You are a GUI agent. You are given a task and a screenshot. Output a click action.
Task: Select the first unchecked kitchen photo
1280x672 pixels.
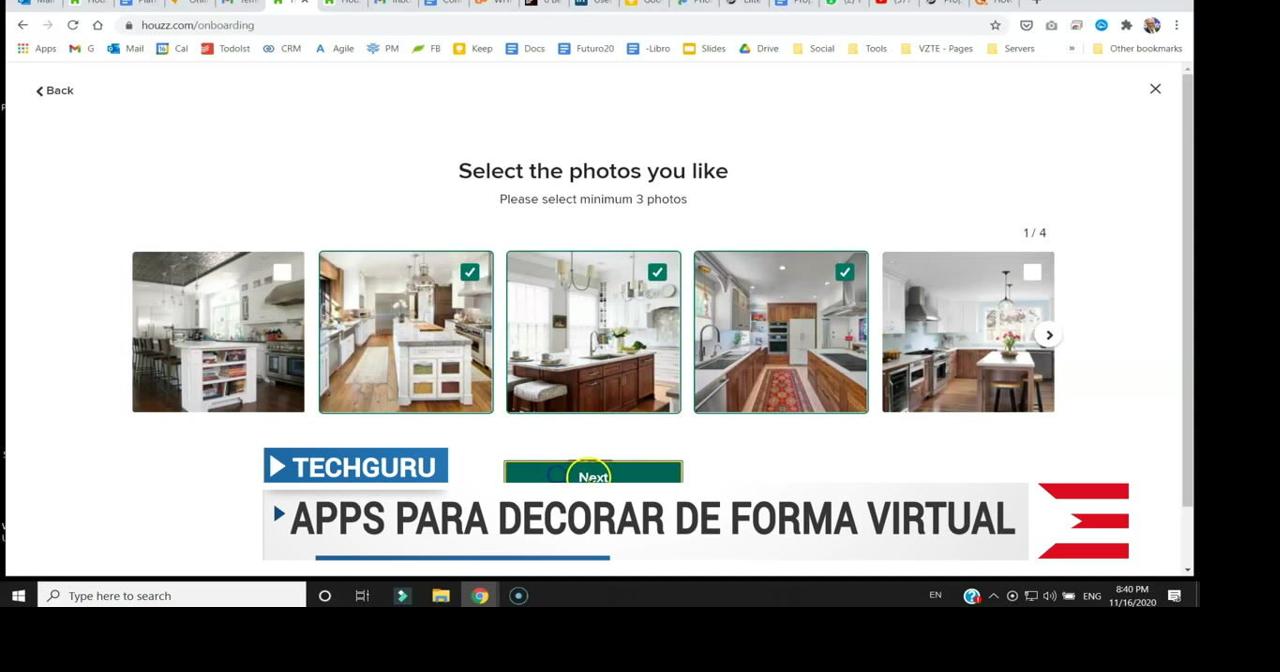click(x=281, y=271)
